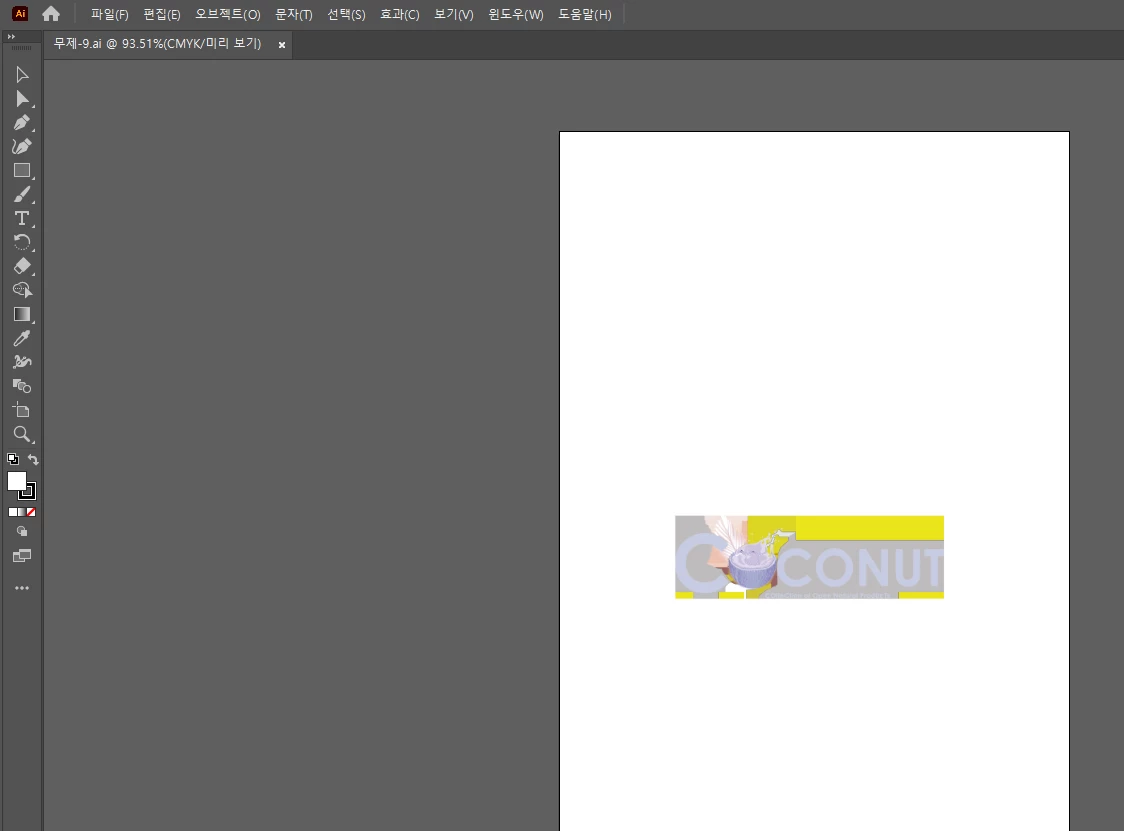Open the 효과(C) menu
This screenshot has width=1124, height=831.
(x=399, y=14)
